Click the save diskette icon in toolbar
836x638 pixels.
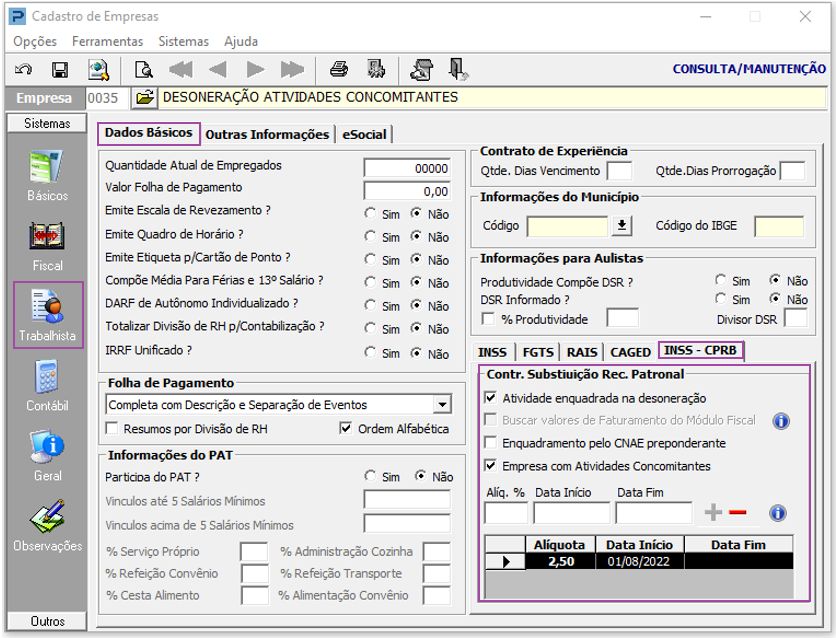59,69
